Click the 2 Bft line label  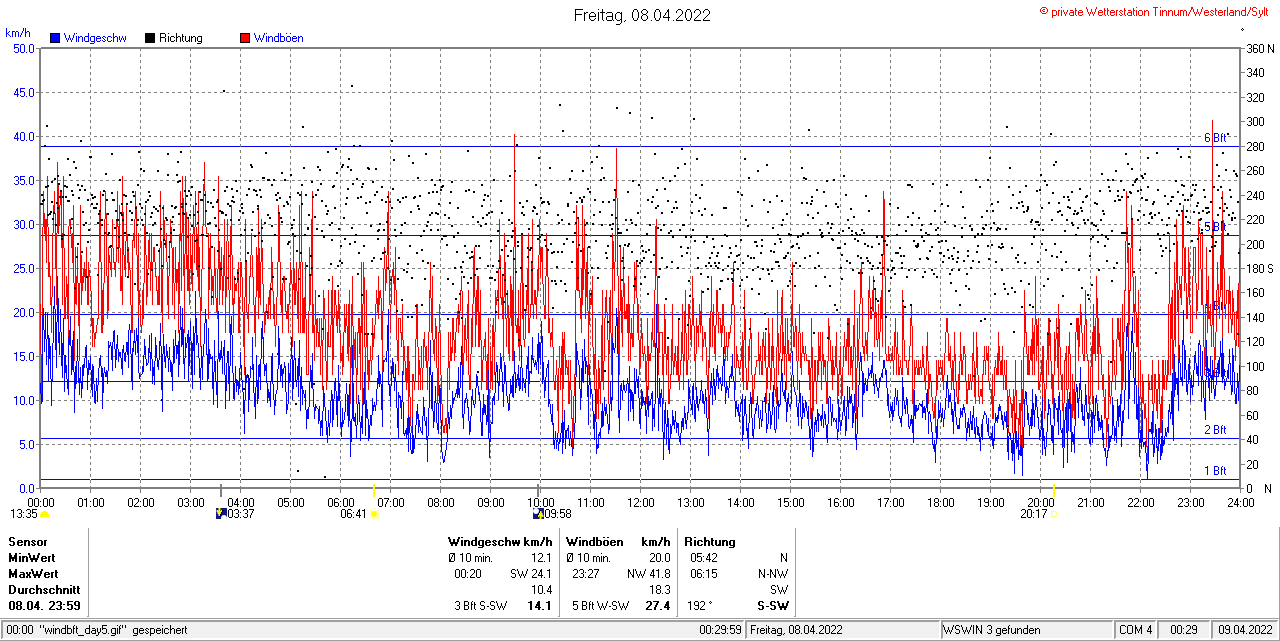1214,430
